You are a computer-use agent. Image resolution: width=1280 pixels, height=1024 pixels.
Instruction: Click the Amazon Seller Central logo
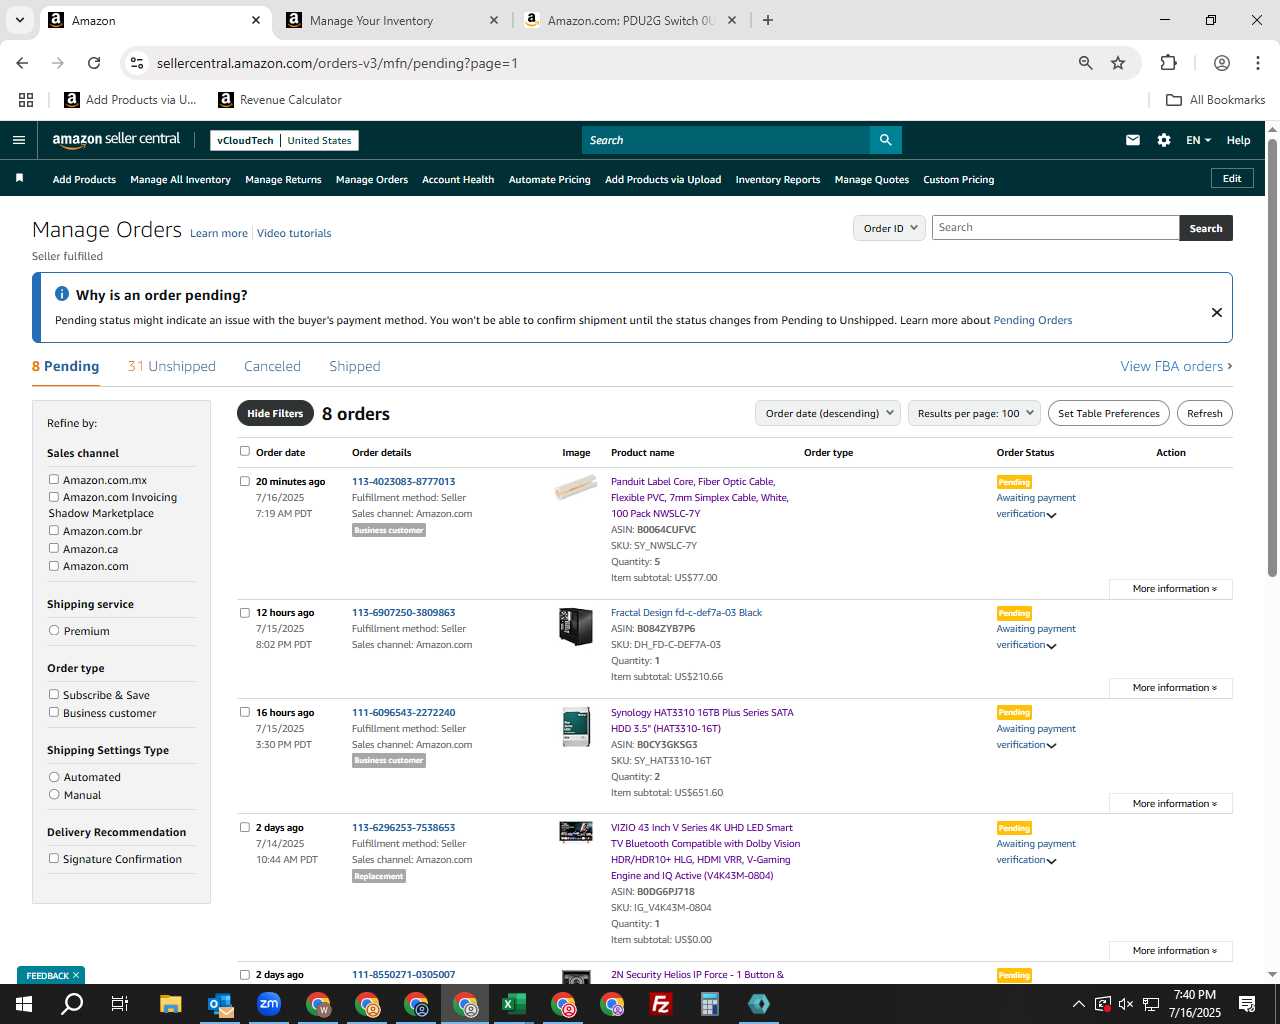coord(116,140)
